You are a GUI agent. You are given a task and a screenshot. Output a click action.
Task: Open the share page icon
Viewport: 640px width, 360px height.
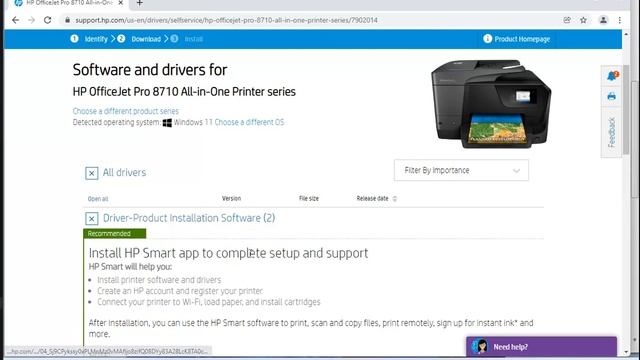pyautogui.click(x=567, y=20)
